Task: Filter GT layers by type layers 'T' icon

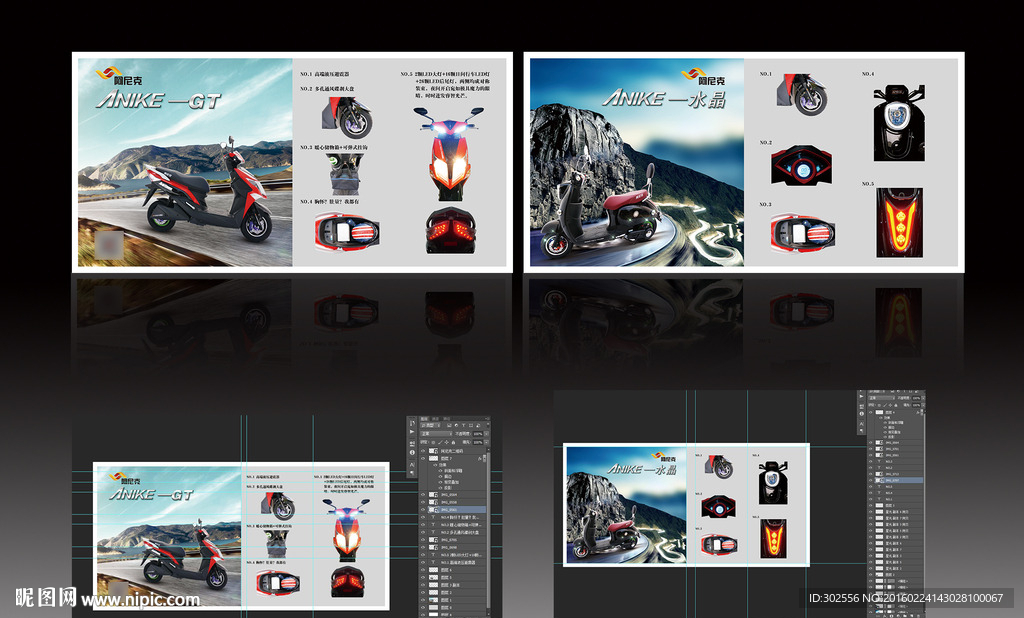Action: point(464,425)
